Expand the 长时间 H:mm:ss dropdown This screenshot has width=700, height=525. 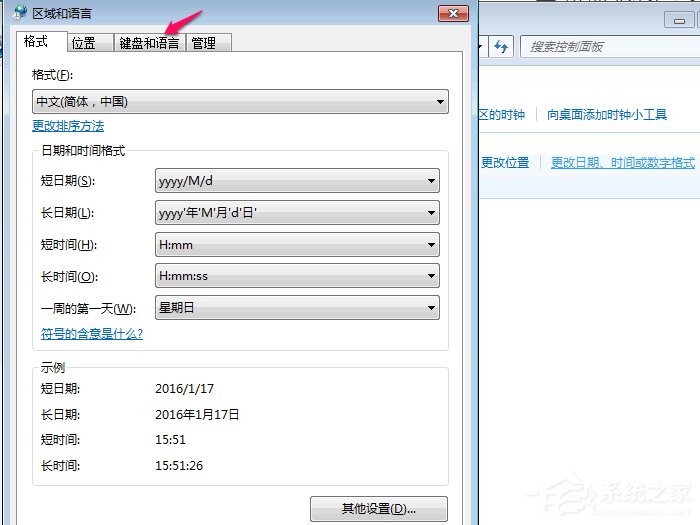(297, 276)
